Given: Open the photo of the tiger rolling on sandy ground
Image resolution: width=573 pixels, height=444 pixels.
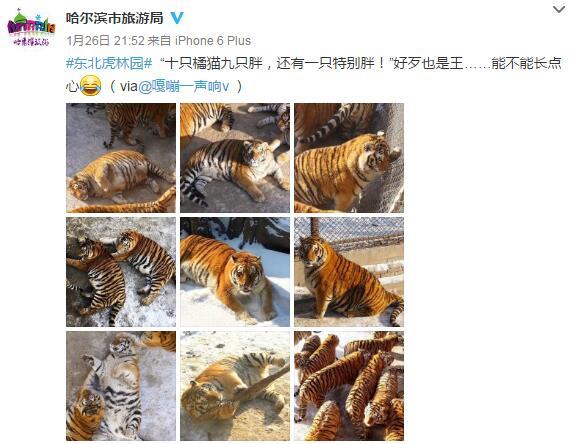Looking at the screenshot, I should tap(235, 386).
